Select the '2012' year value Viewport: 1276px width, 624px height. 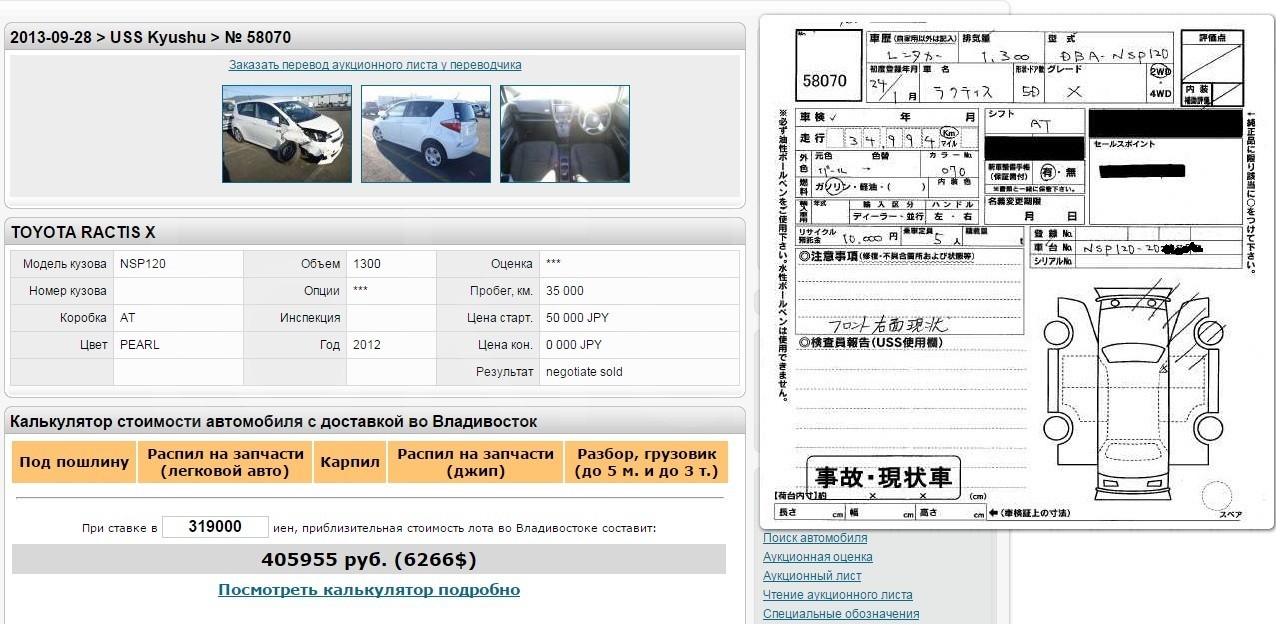pyautogui.click(x=367, y=345)
